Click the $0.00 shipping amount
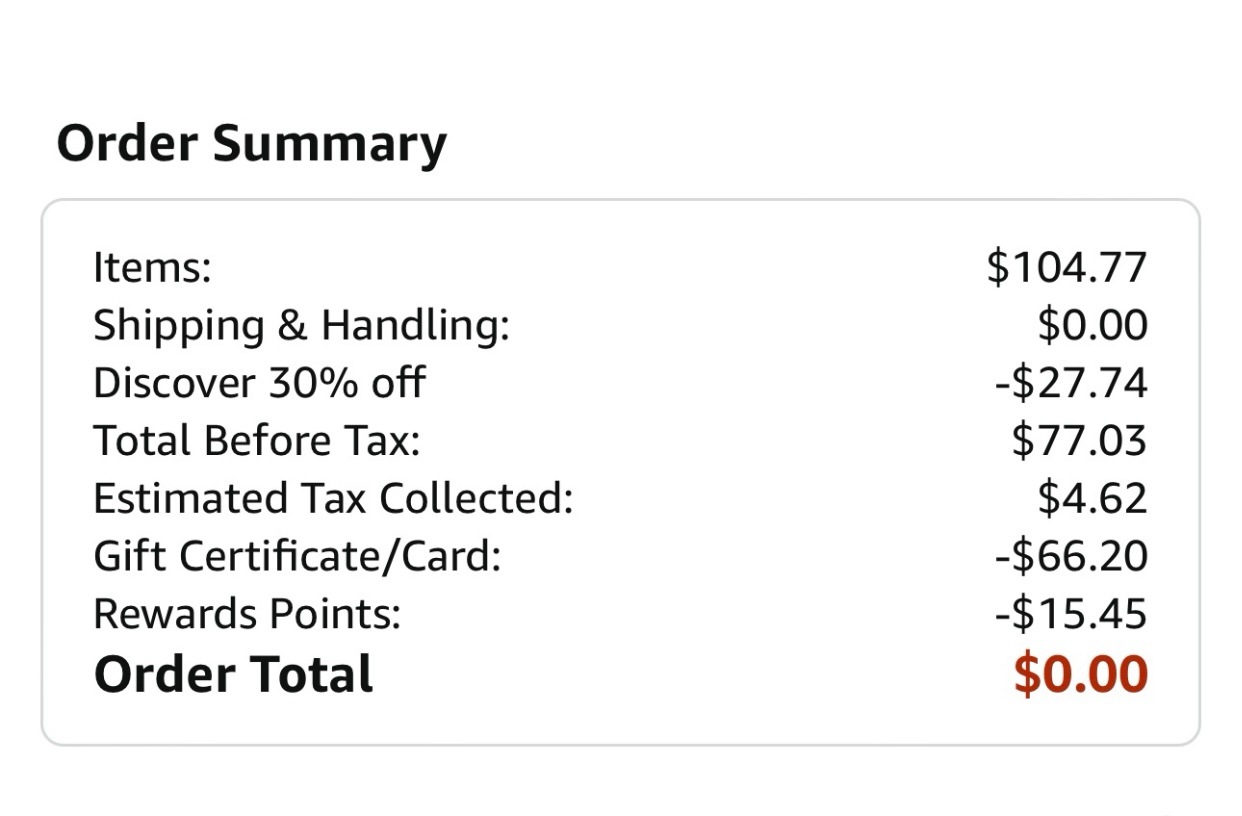This screenshot has height=816, width=1242. [x=1093, y=326]
